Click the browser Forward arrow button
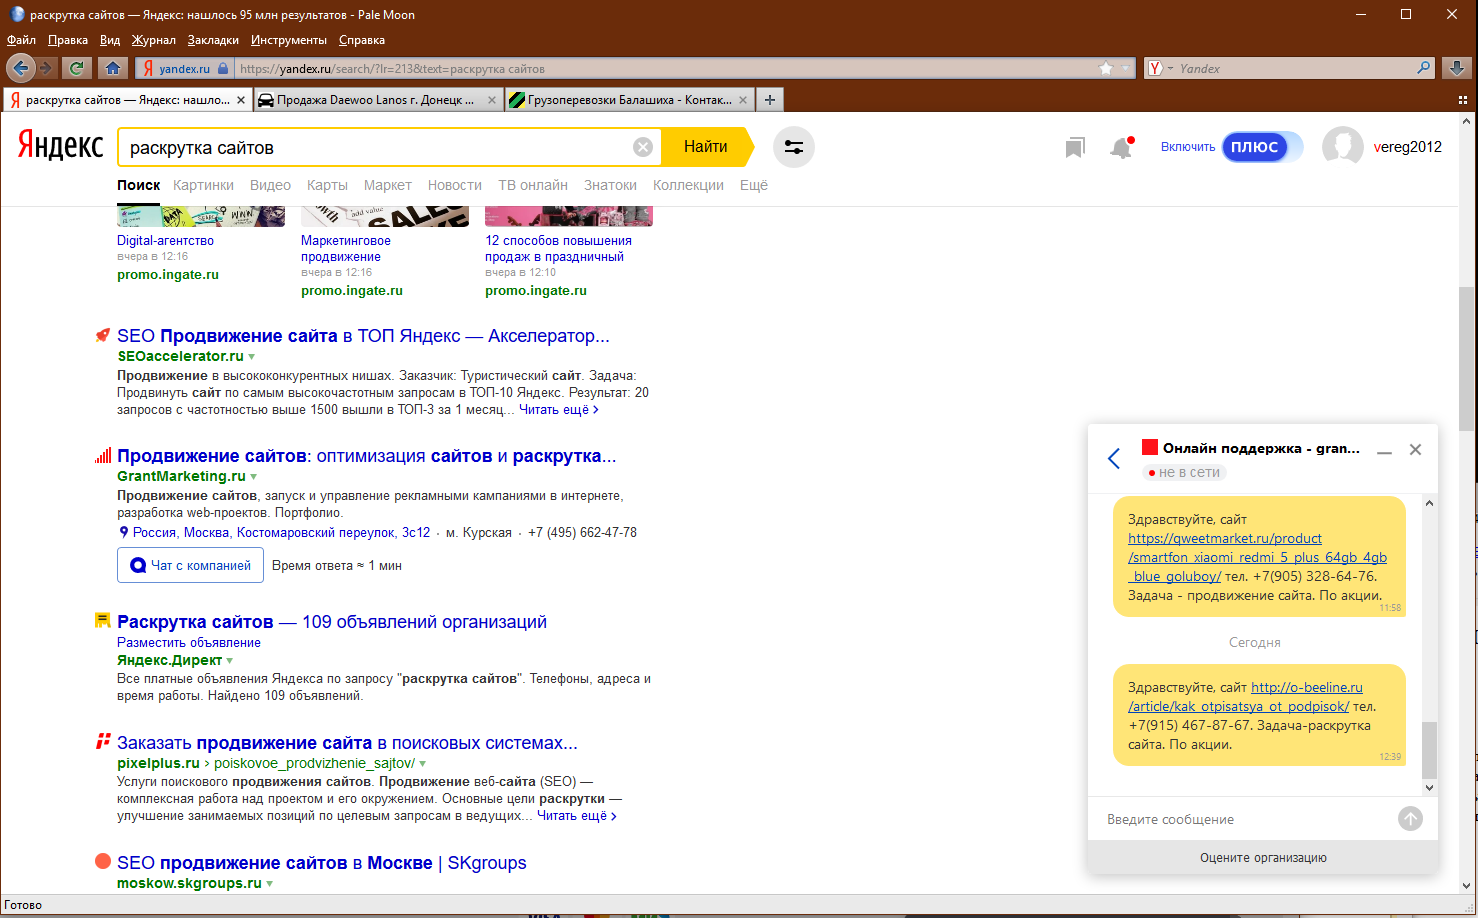Viewport: 1478px width, 918px height. pos(46,68)
